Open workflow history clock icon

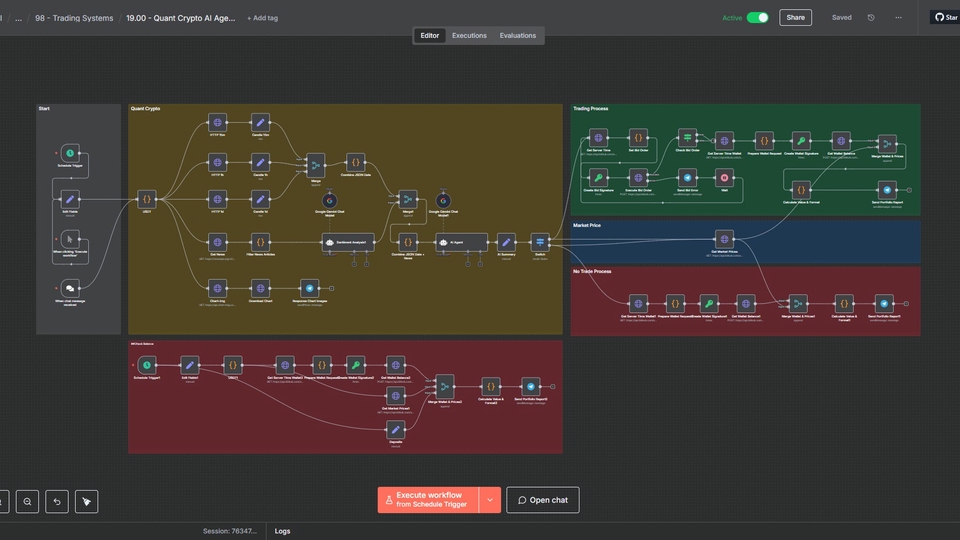pos(871,18)
